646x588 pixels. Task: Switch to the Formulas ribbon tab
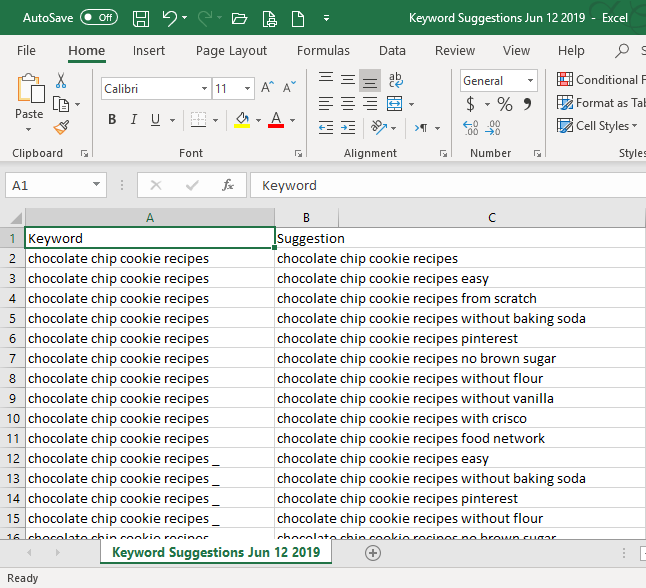(323, 51)
